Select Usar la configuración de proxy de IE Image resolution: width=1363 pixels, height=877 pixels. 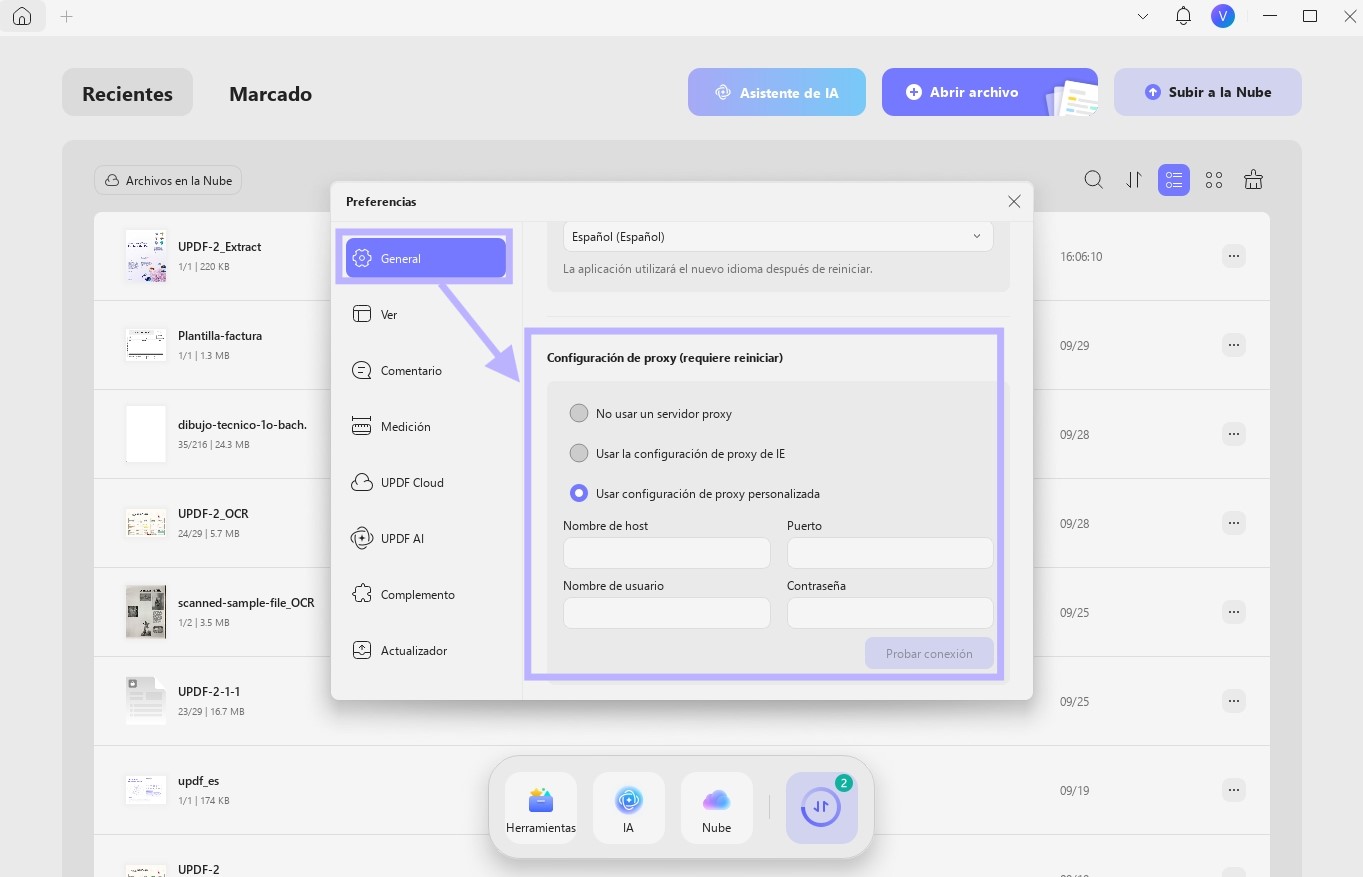click(x=578, y=453)
